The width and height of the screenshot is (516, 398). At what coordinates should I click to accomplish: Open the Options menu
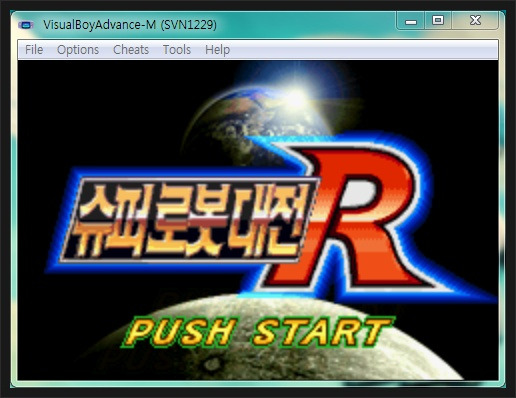78,50
